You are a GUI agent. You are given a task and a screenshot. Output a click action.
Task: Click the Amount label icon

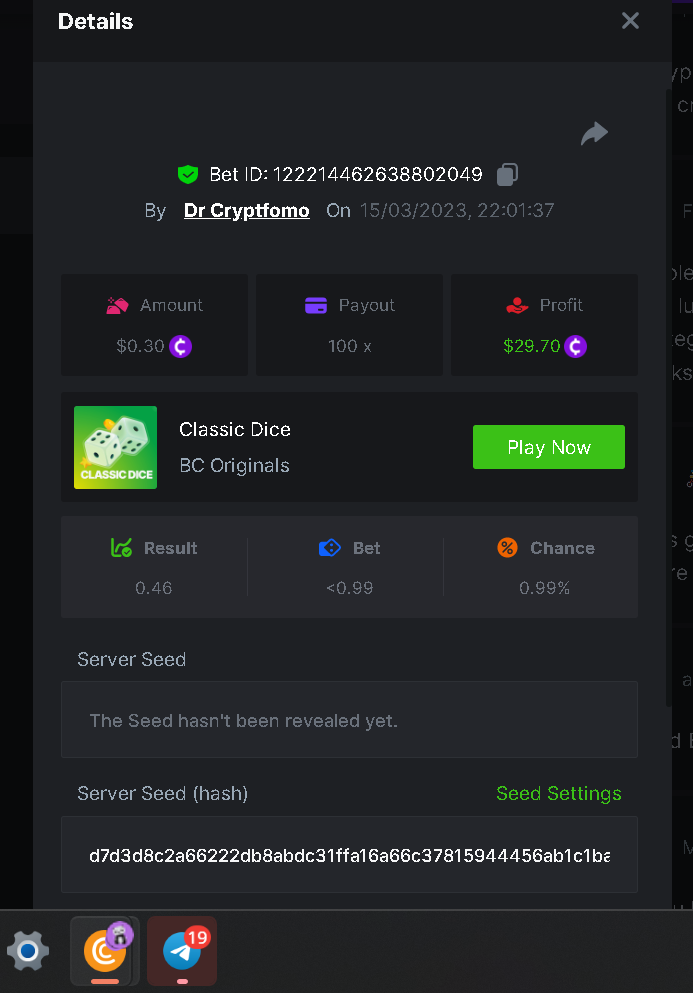click(117, 305)
